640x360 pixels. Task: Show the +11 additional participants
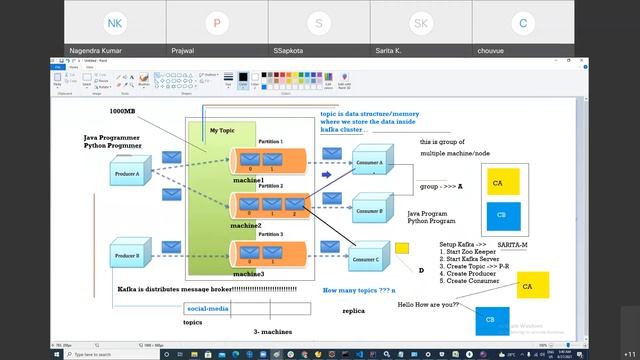pos(630,354)
